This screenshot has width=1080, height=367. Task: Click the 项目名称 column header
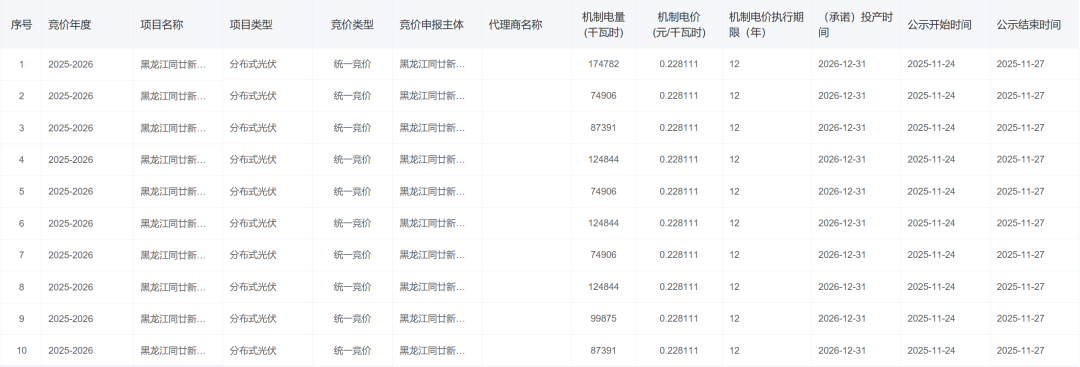coord(162,25)
